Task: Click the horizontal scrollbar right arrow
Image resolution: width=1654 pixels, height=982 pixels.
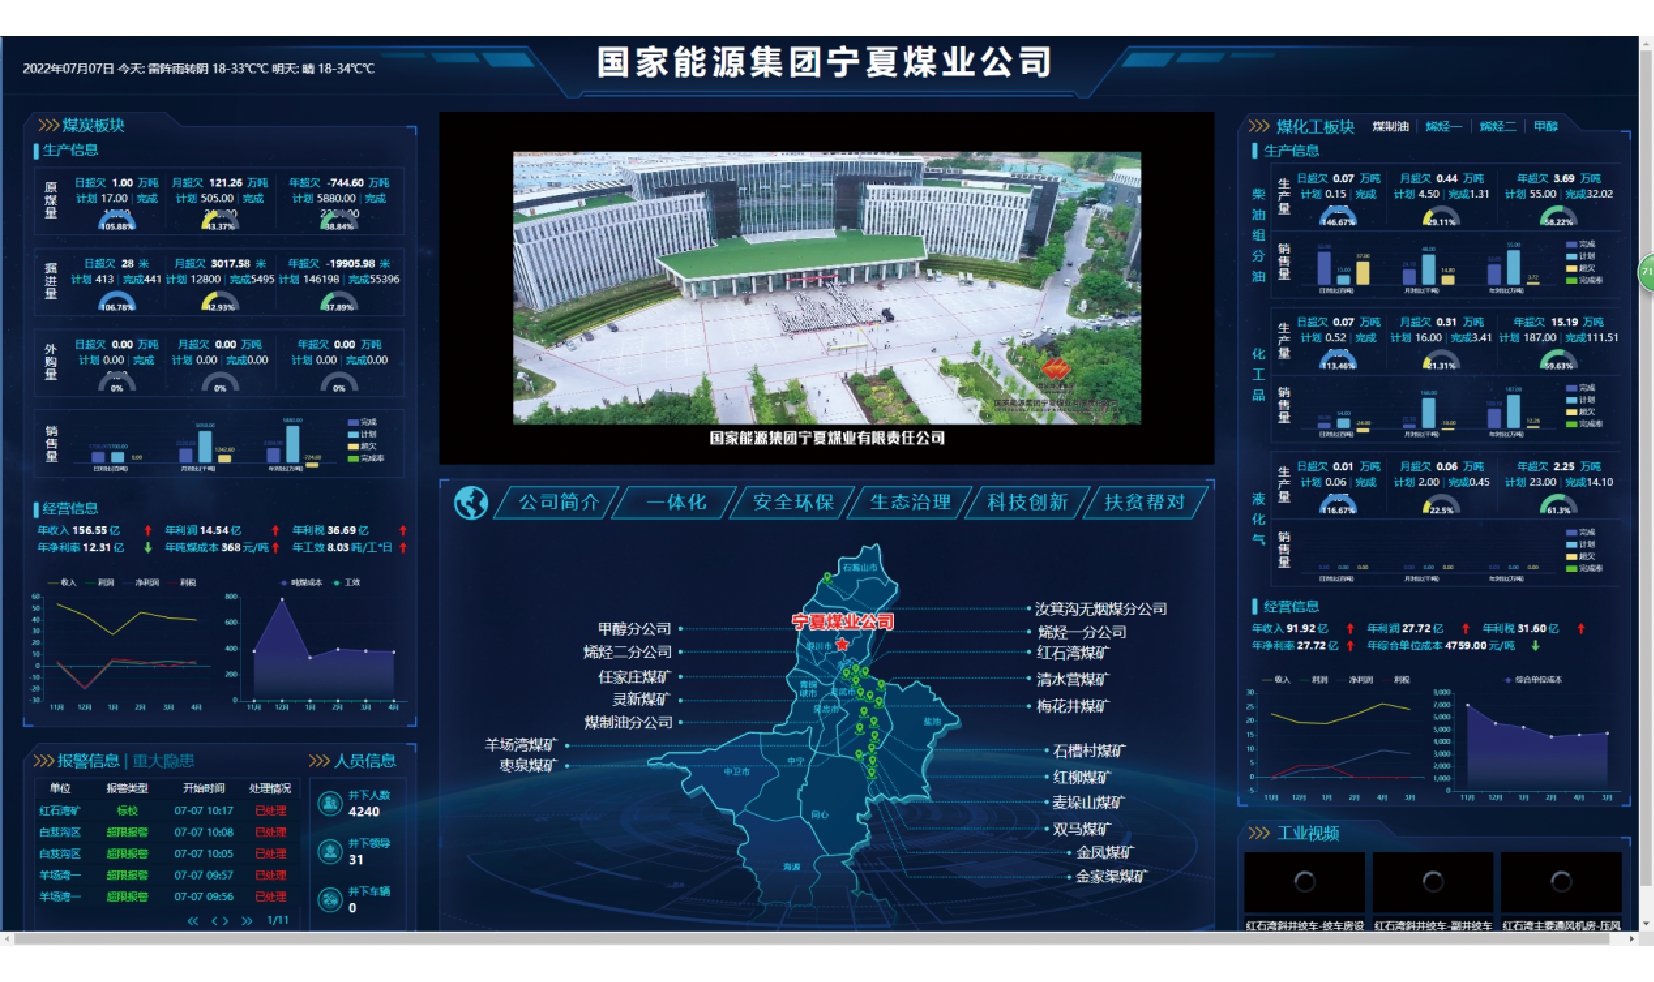Action: click(x=1633, y=939)
